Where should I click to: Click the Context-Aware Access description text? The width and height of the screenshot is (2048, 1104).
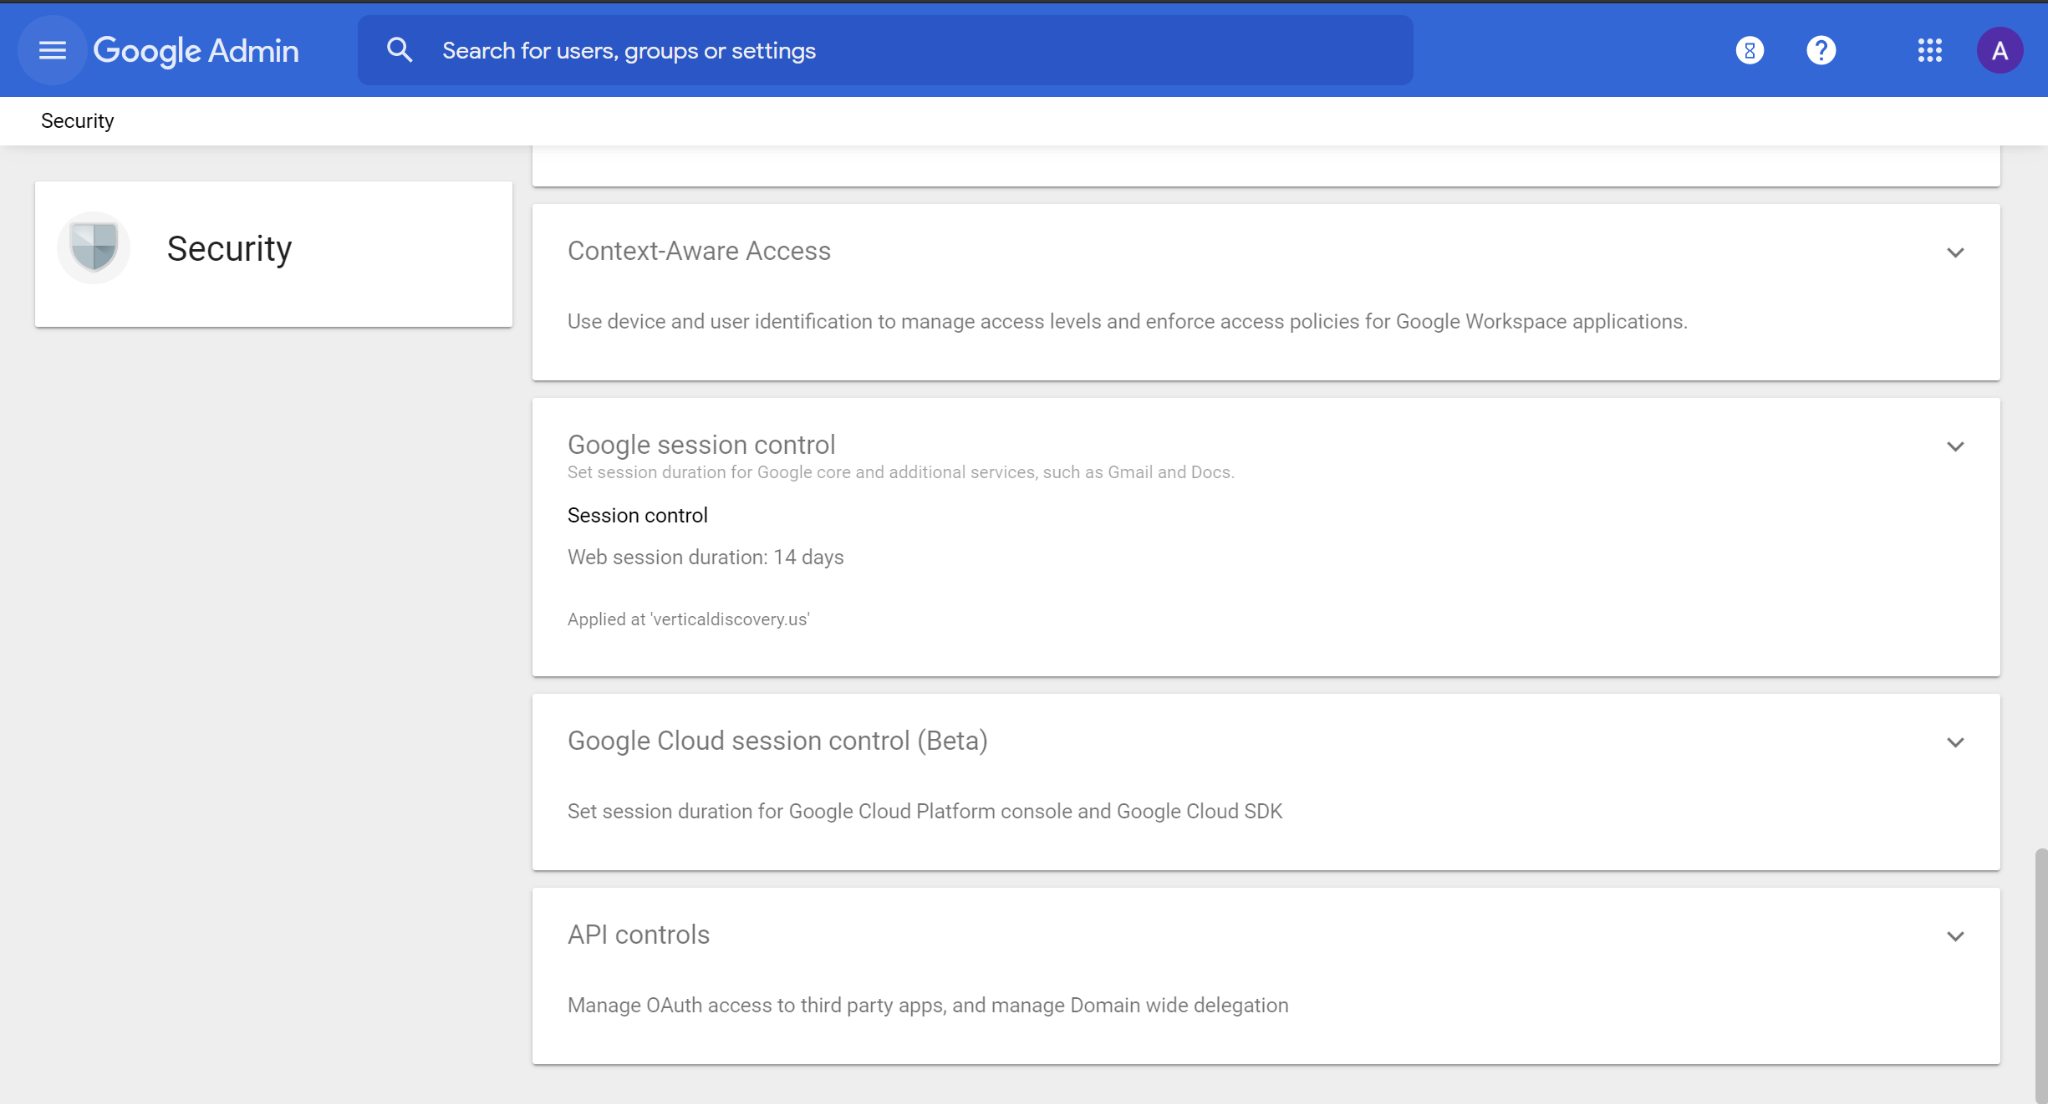[x=1127, y=322]
